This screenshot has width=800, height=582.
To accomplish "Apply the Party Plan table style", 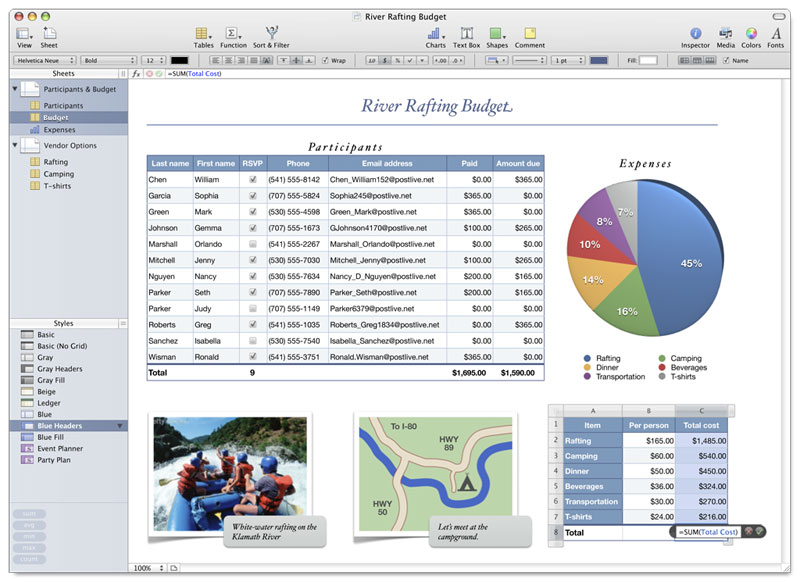I will pos(56,460).
